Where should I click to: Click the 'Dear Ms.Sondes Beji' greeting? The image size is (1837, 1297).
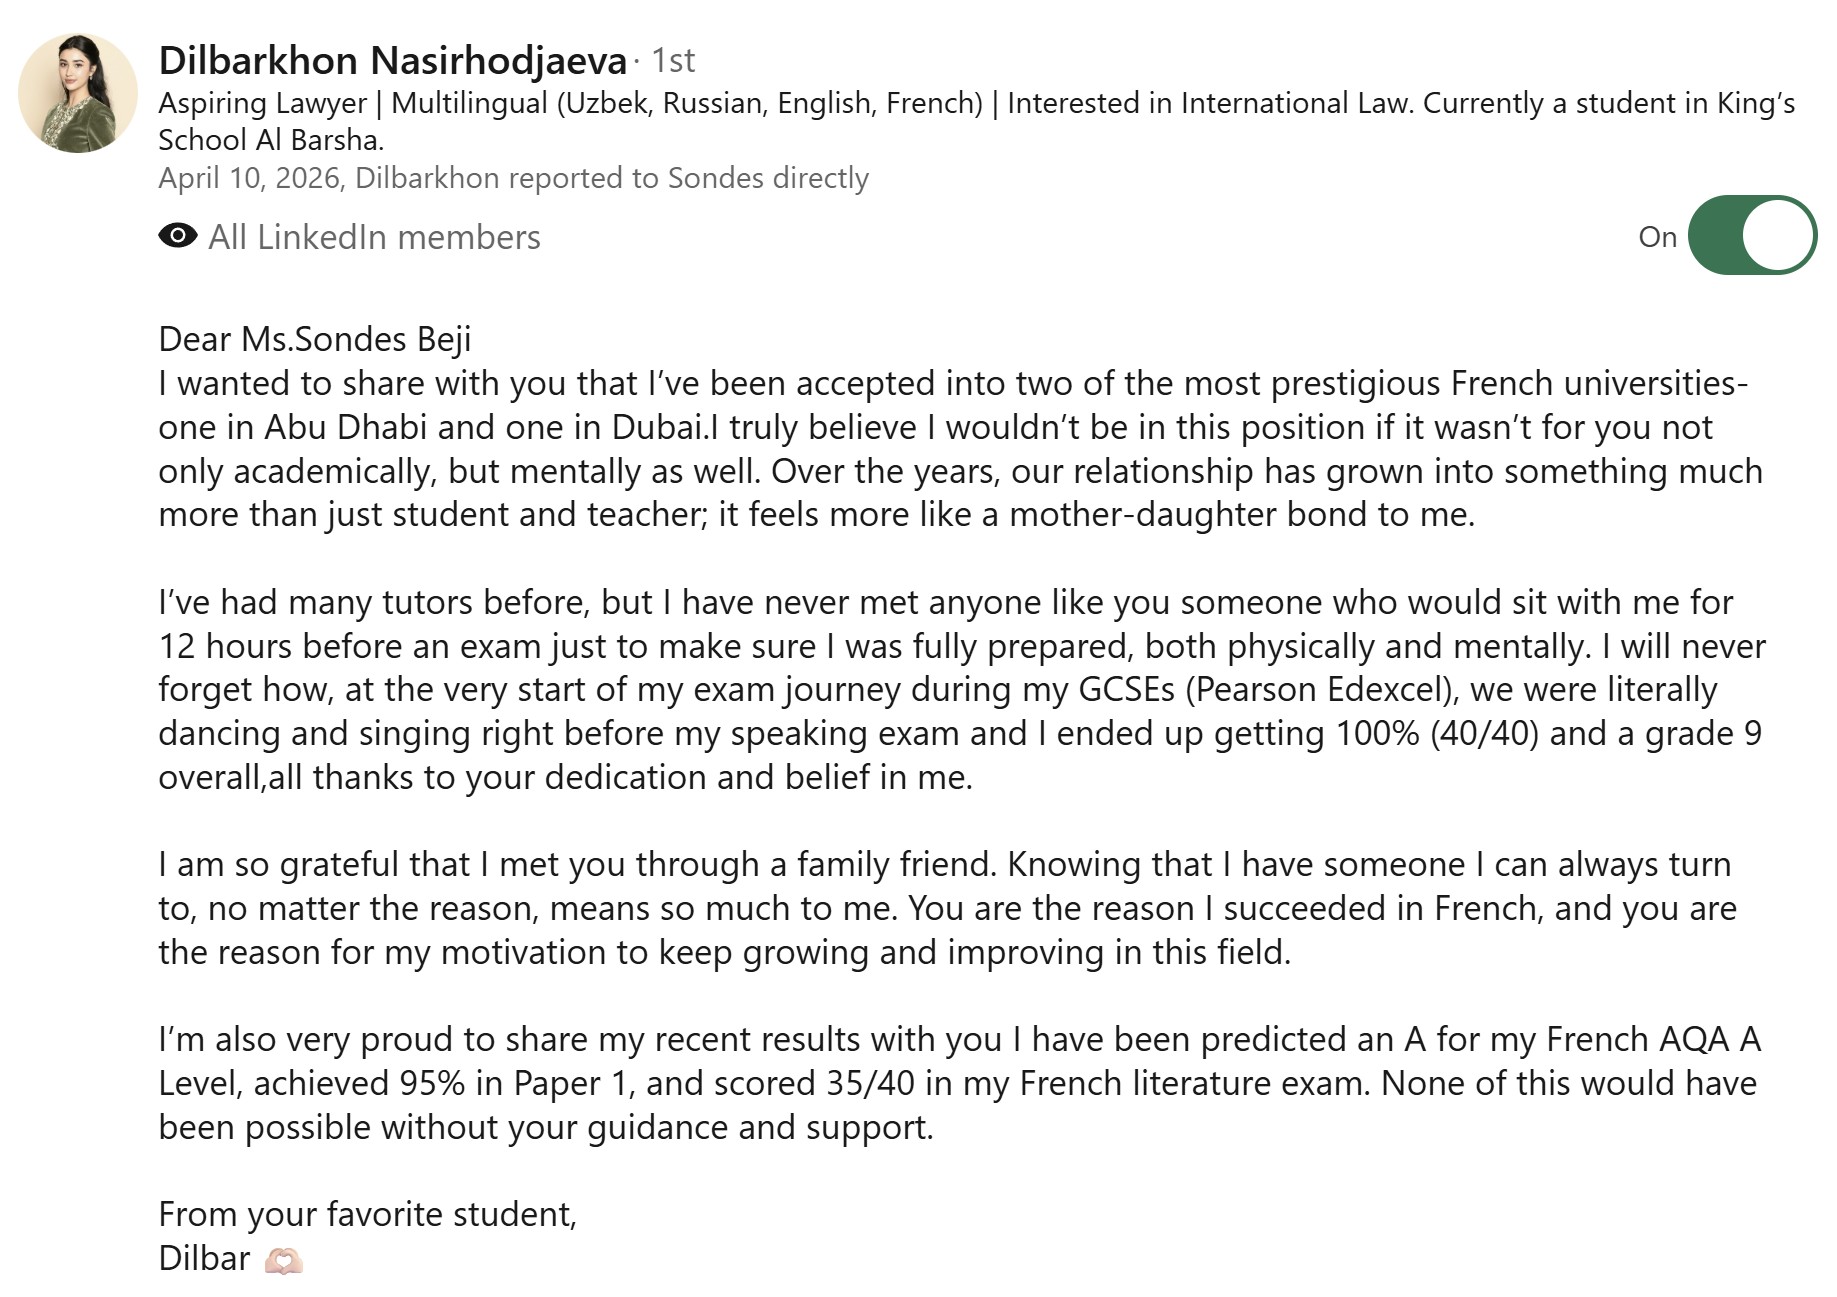315,339
